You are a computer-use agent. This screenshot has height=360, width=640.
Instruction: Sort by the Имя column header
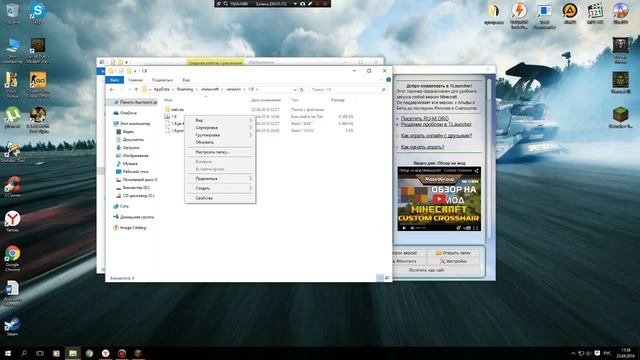[x=168, y=100]
